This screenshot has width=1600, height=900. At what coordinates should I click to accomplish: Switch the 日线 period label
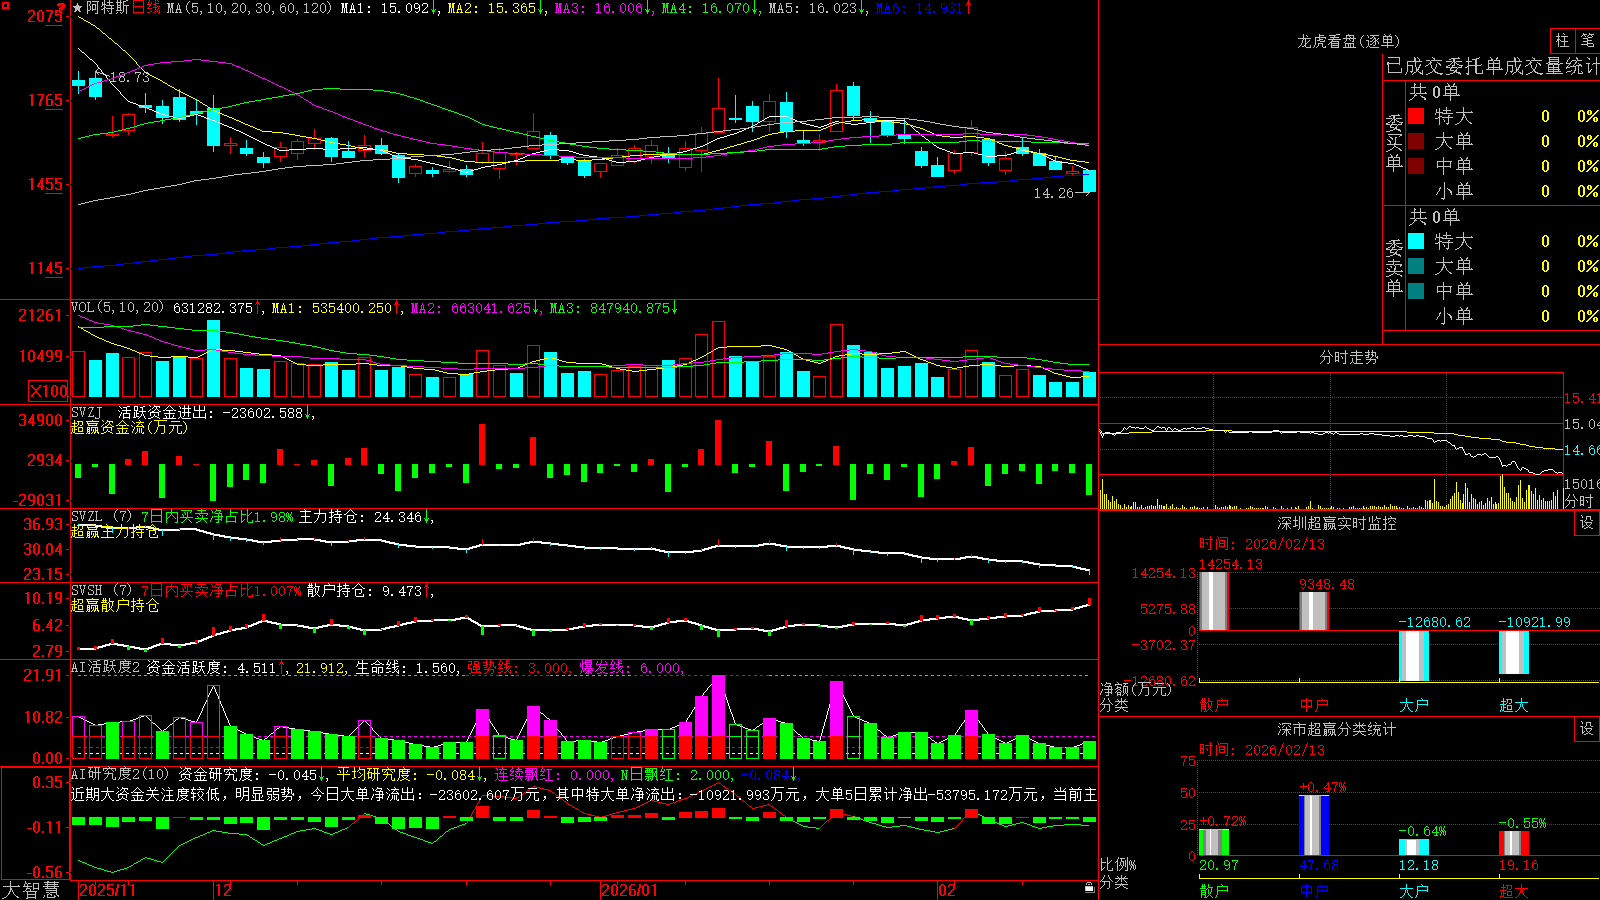coord(146,8)
